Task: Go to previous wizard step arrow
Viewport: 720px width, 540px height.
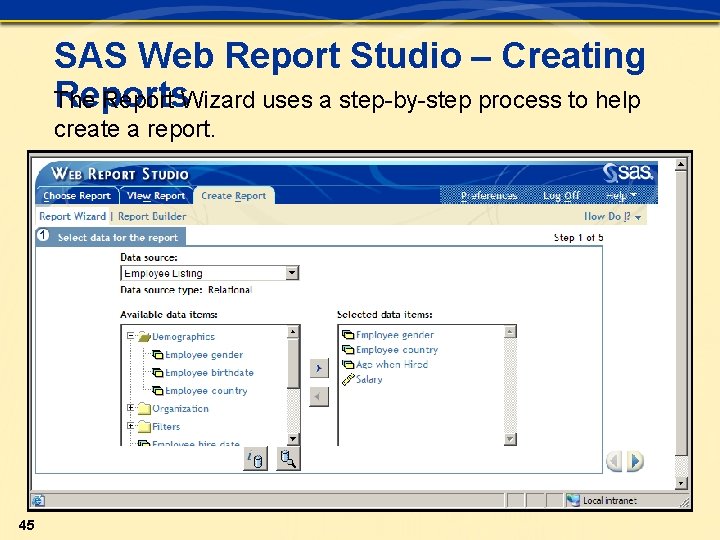Action: click(614, 461)
